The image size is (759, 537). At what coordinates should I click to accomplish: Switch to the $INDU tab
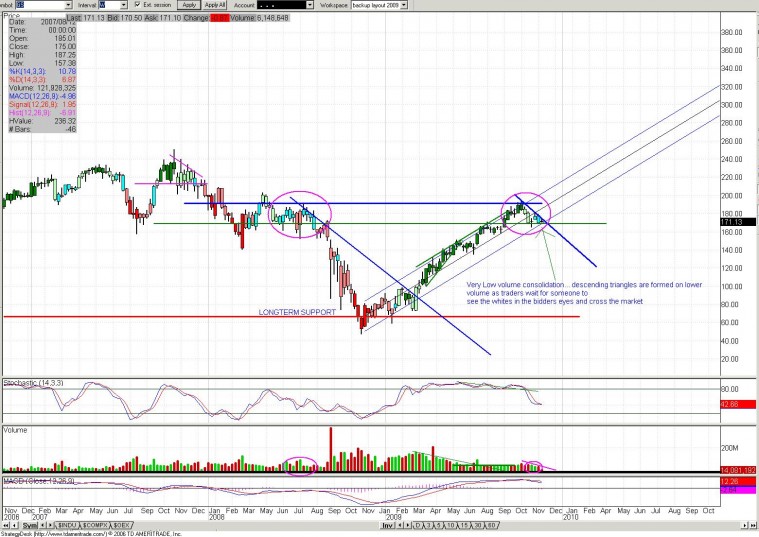[x=67, y=525]
